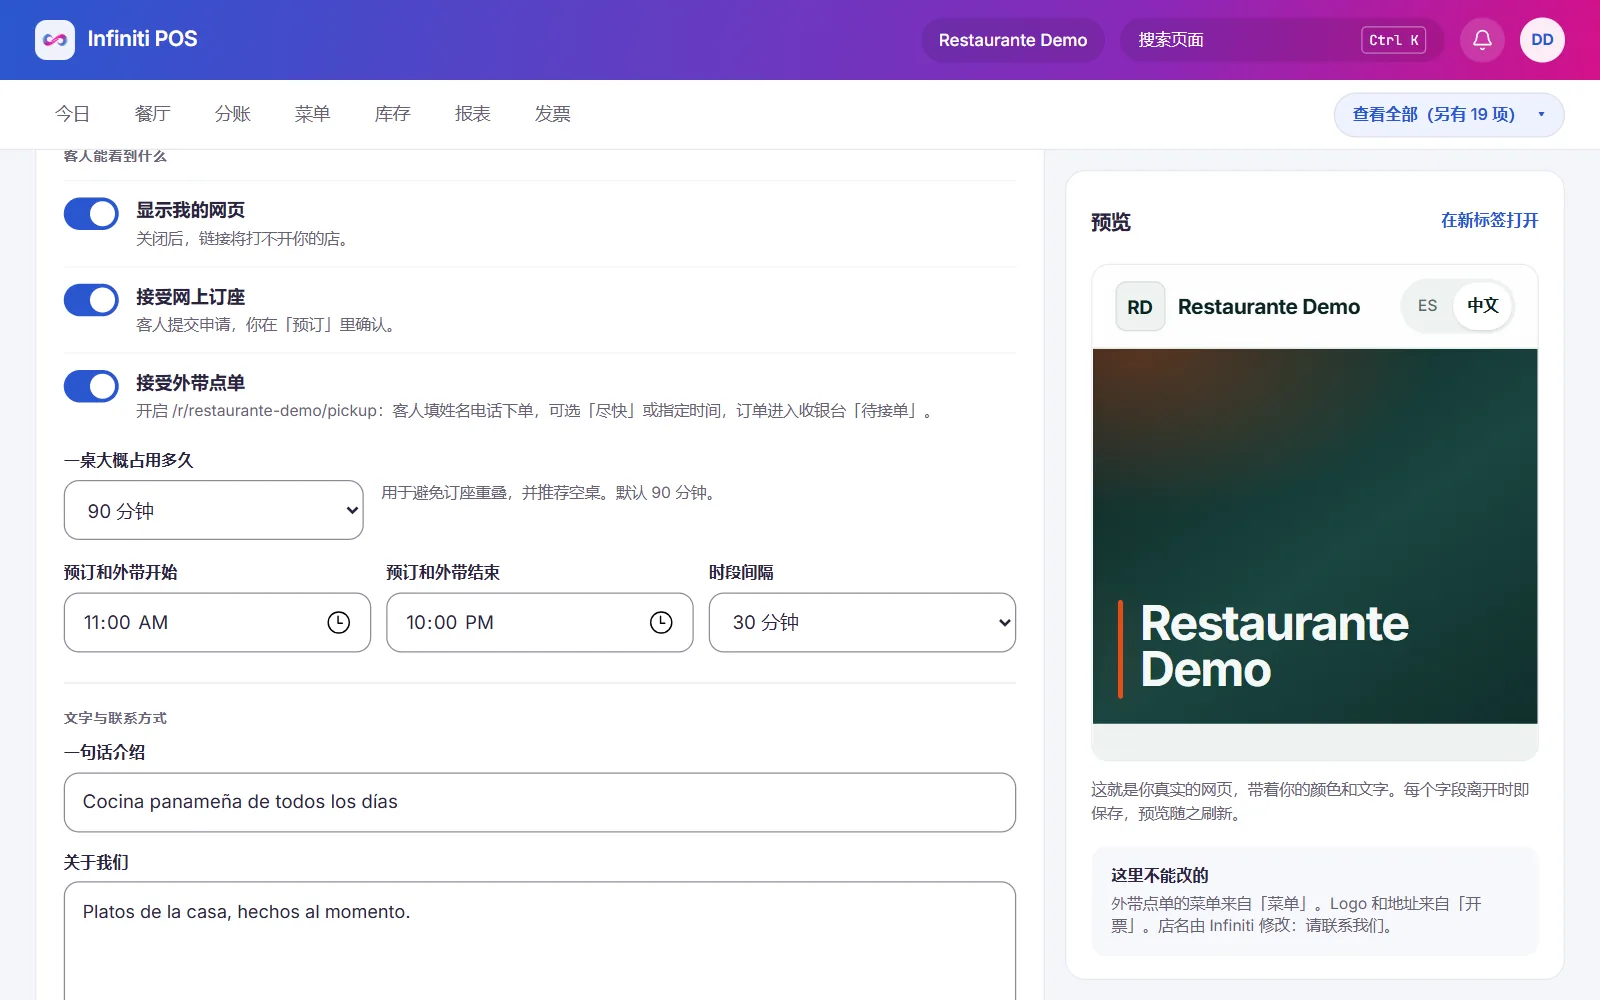This screenshot has width=1600, height=1000.
Task: Click the 关于我们 text area
Action: [x=540, y=940]
